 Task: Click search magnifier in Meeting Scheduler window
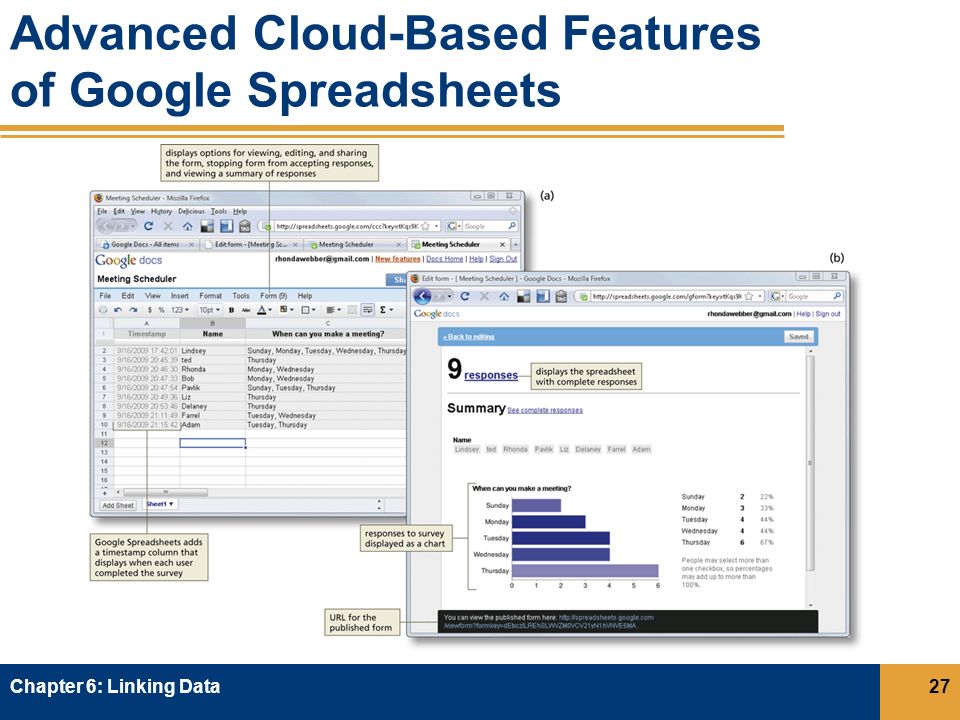coord(512,226)
